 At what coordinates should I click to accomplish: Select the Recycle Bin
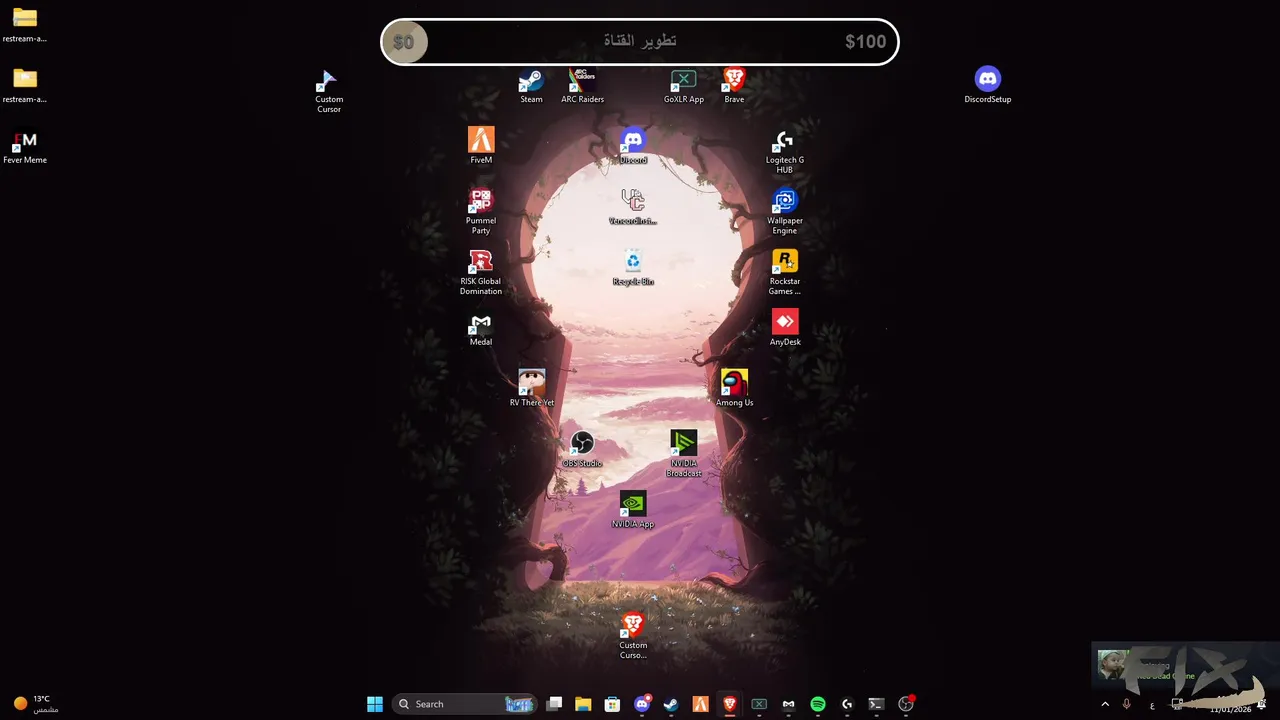click(x=633, y=268)
